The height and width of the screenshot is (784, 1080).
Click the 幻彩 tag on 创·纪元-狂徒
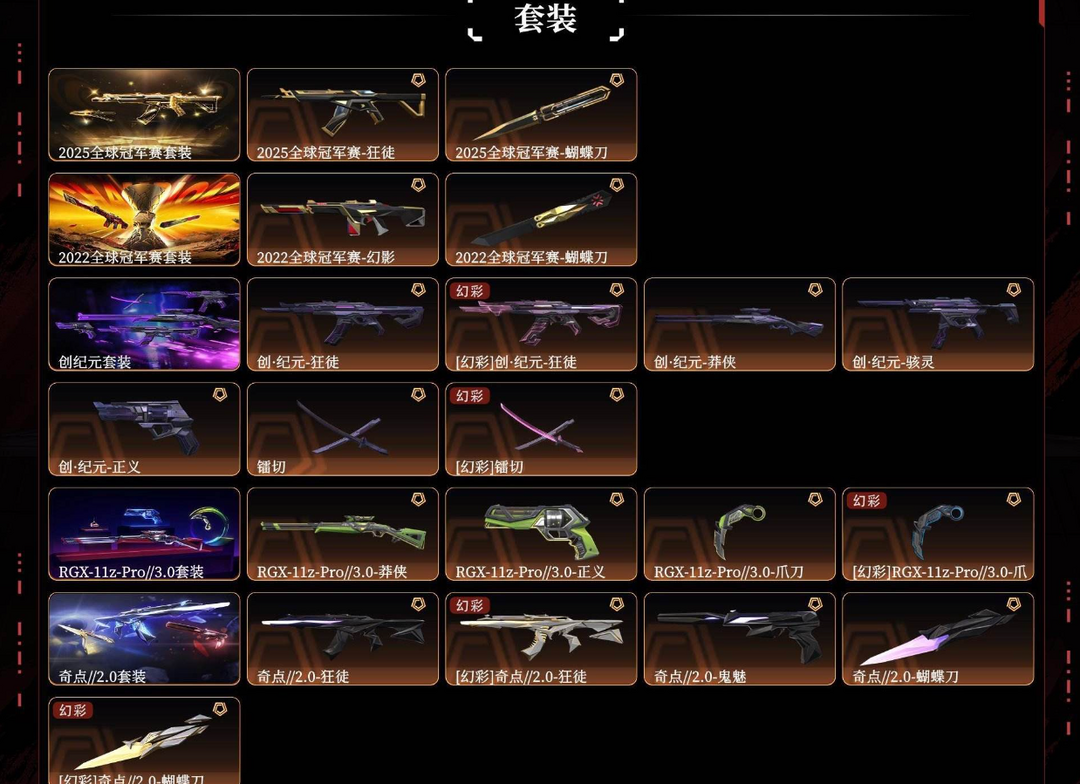(470, 291)
